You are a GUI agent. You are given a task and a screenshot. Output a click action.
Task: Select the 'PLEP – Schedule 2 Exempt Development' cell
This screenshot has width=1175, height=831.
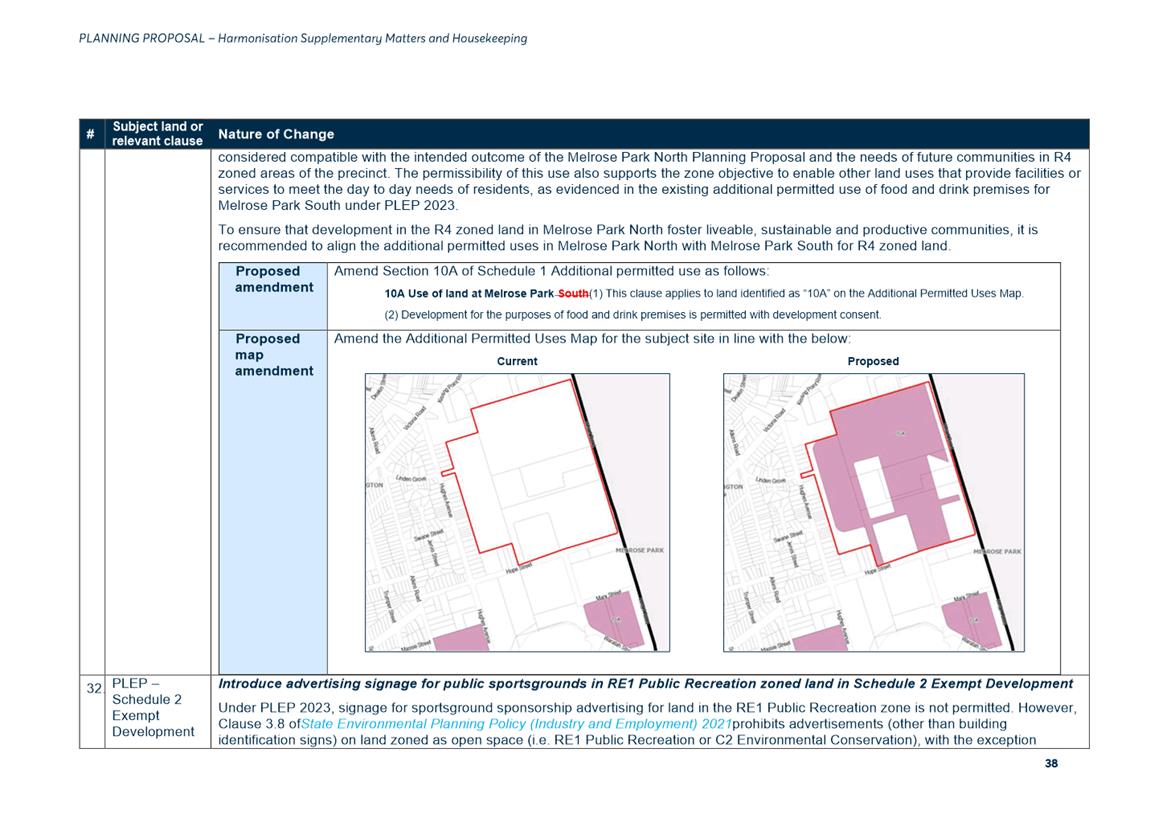click(x=153, y=707)
